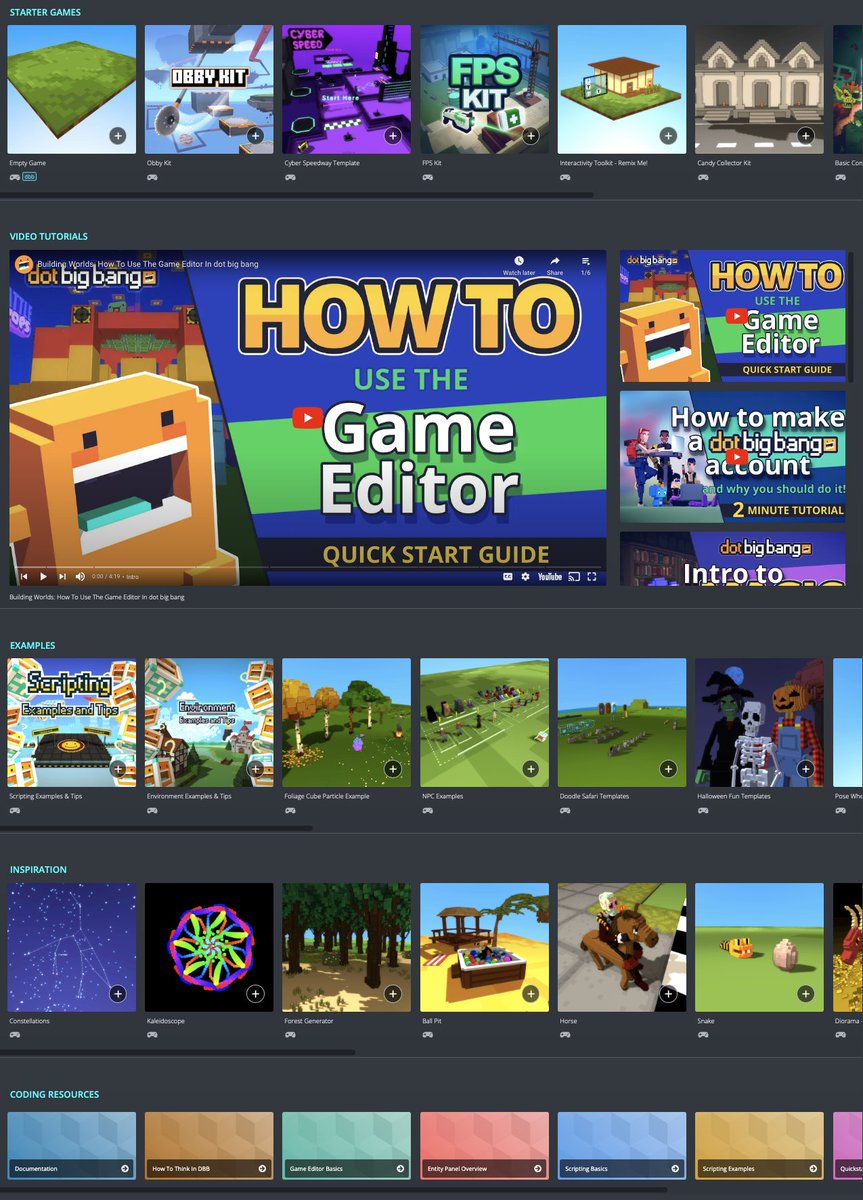863x1200 pixels.
Task: Click the 'Ball Pit' title text
Action: coord(432,1021)
